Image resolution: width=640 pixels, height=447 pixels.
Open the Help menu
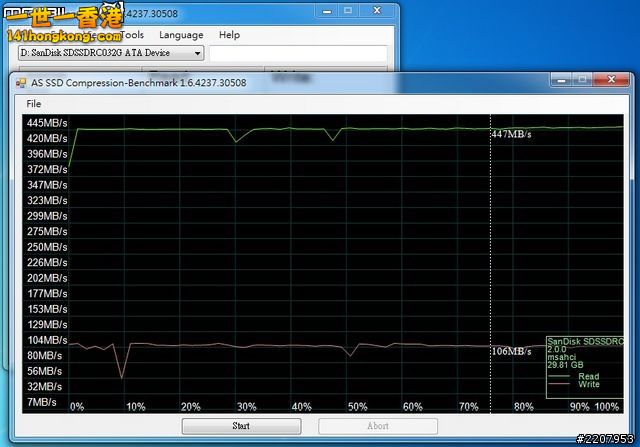pos(229,35)
